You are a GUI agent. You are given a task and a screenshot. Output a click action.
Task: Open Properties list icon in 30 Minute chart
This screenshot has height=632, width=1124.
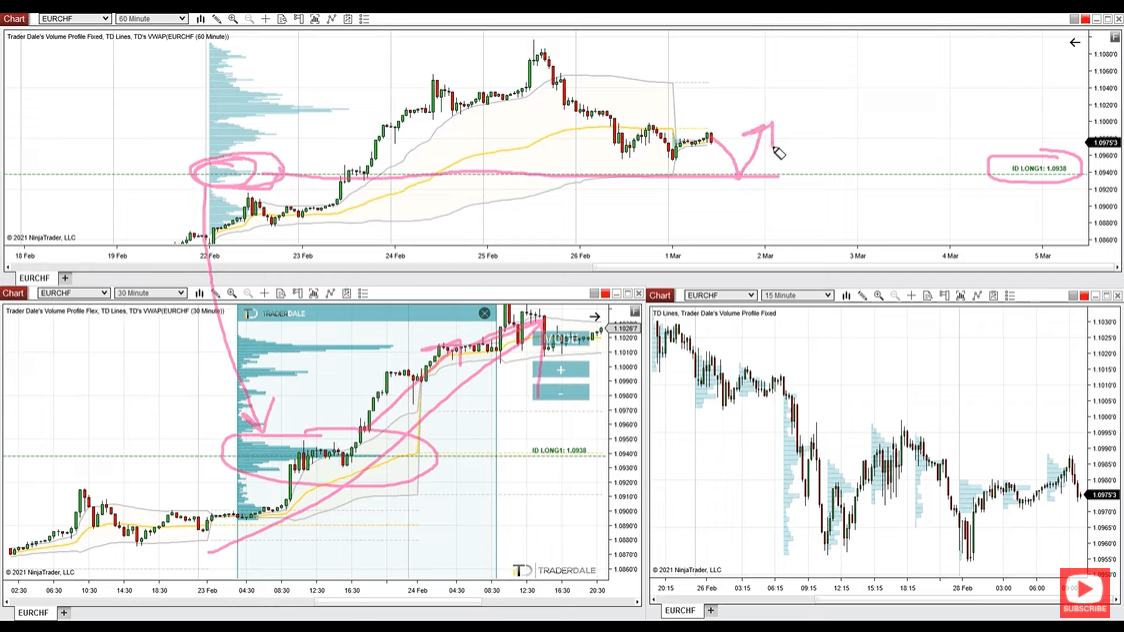363,293
